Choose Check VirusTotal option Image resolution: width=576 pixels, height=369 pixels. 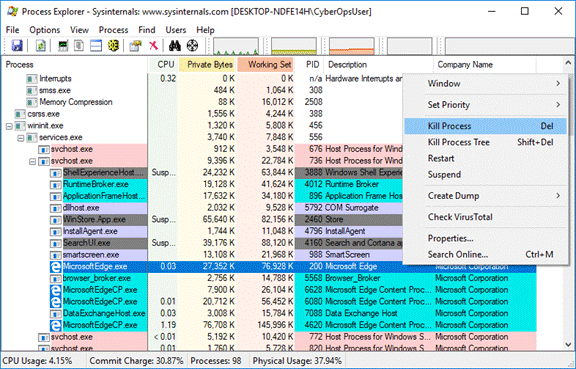[x=485, y=217]
